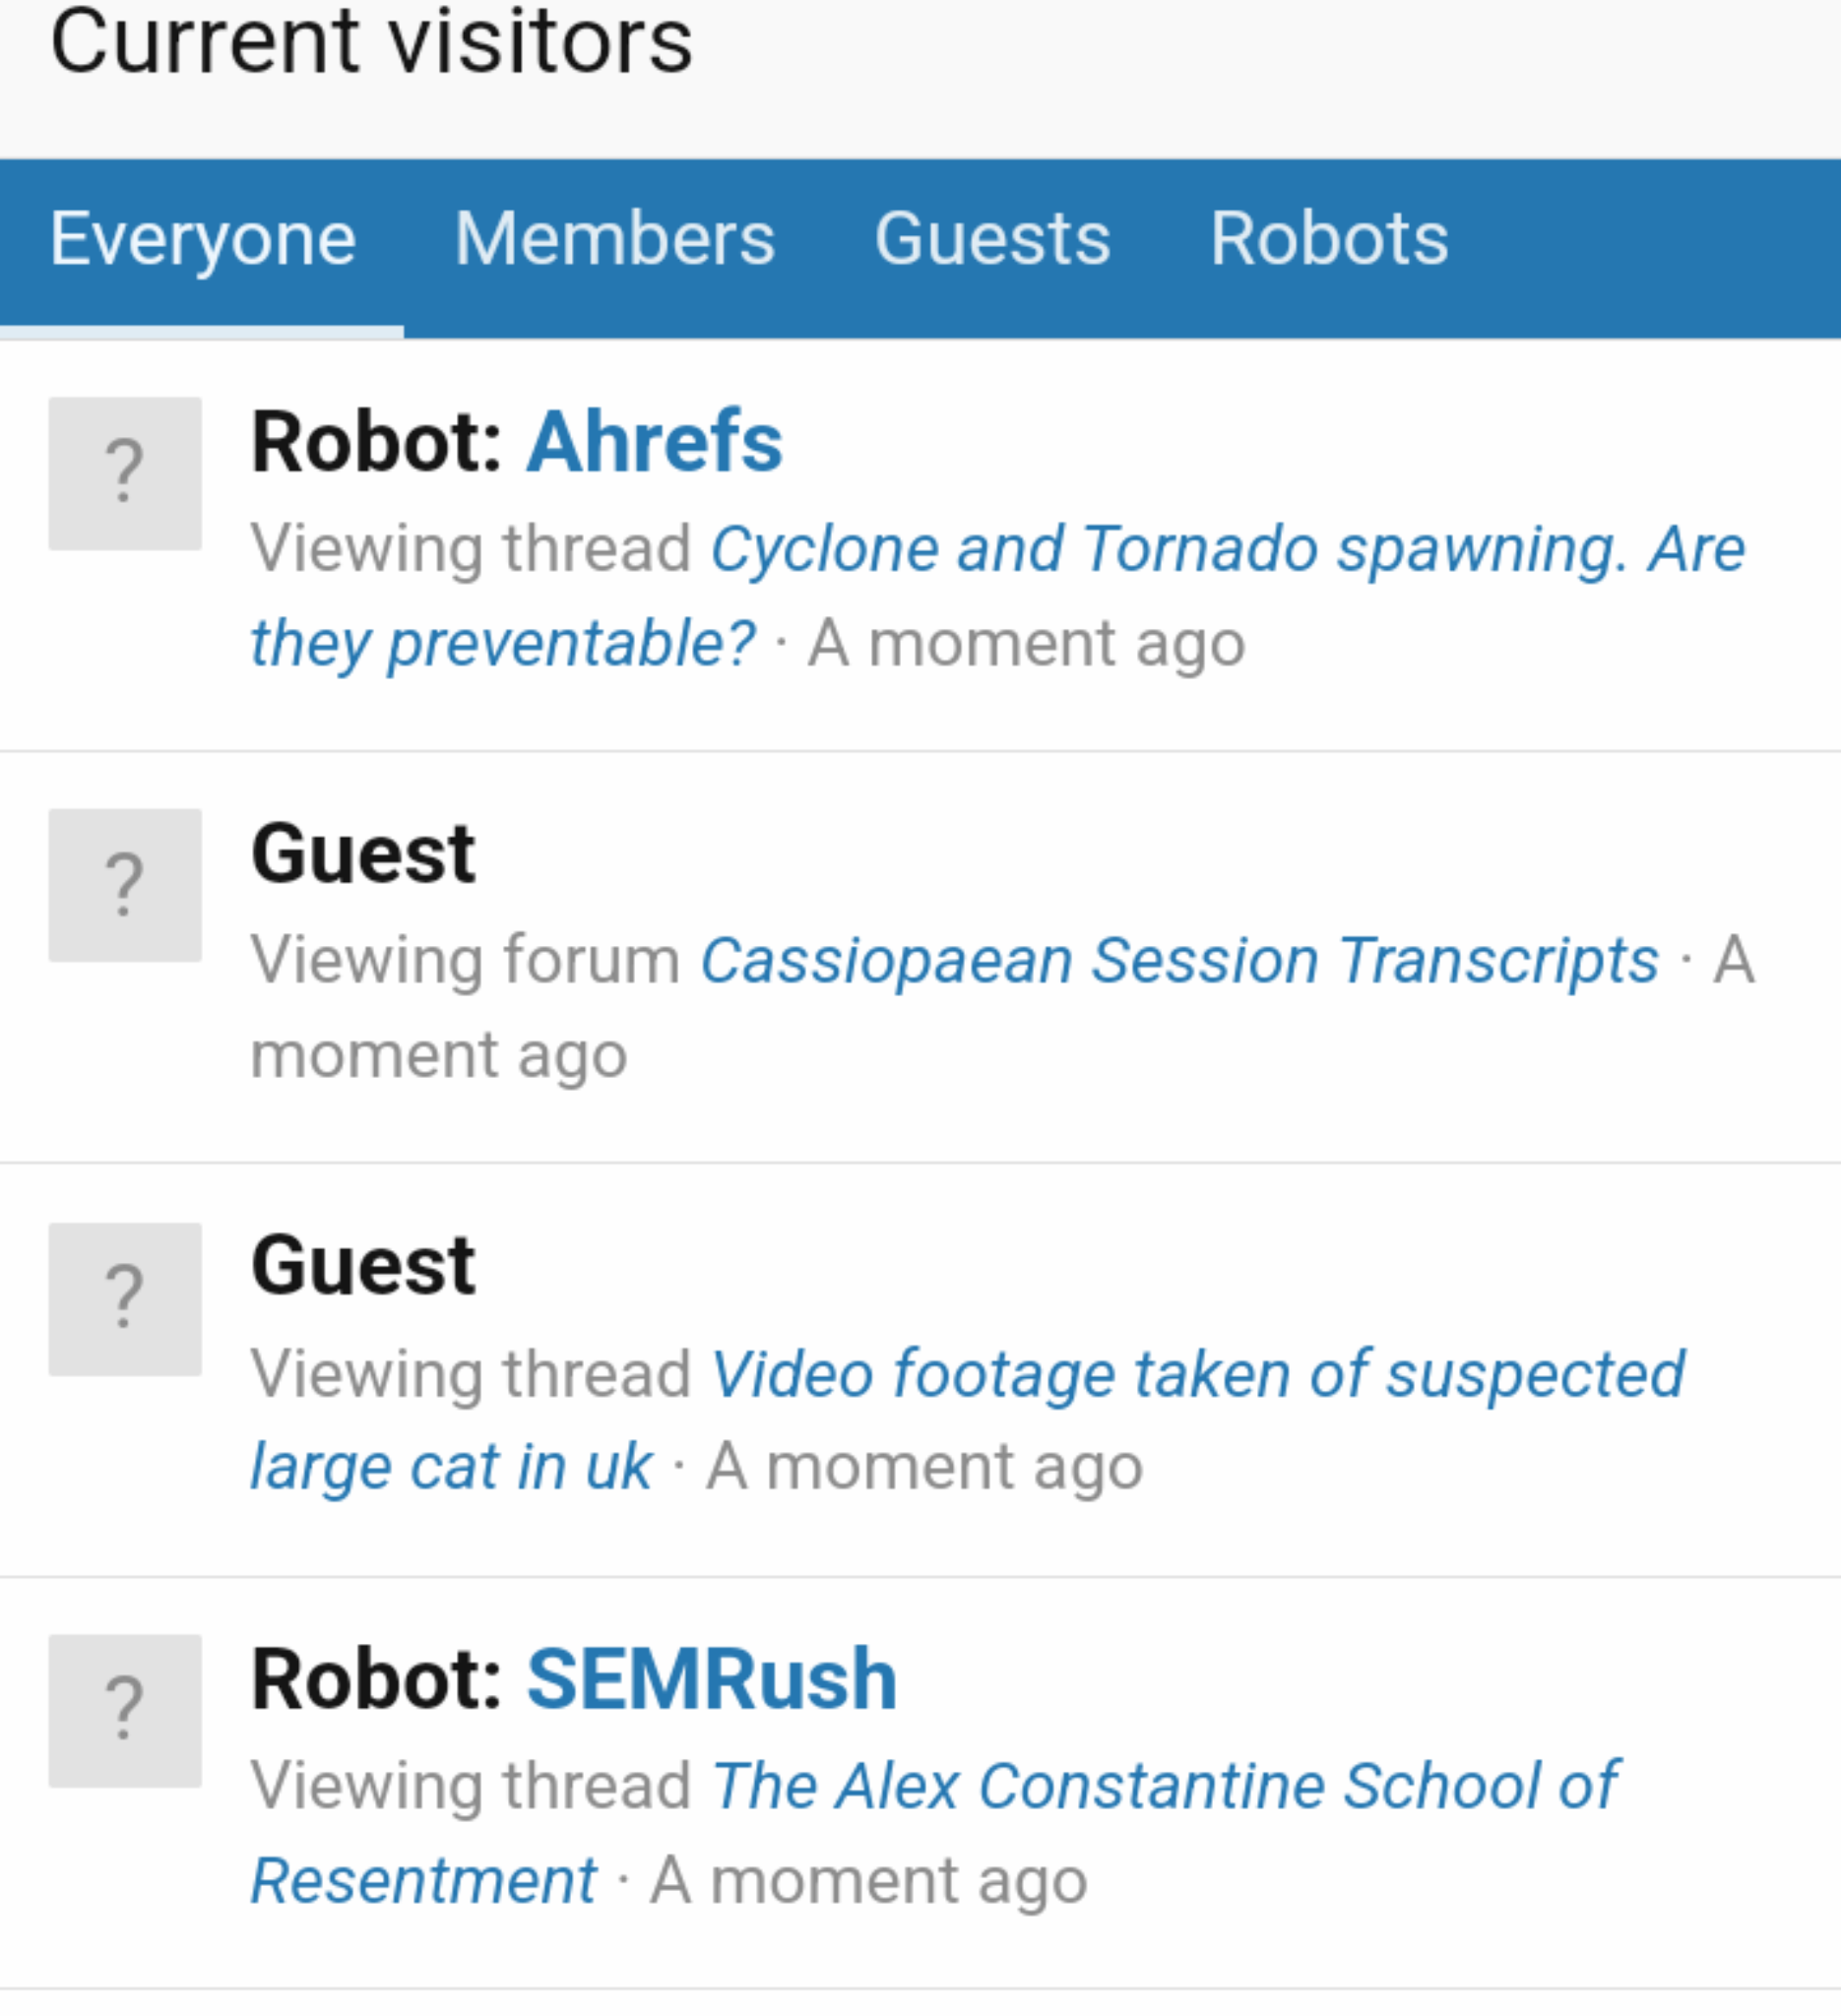Click the 'Robot:' label before SEMRush
Screen dimensions: 1841x2016
point(377,1680)
